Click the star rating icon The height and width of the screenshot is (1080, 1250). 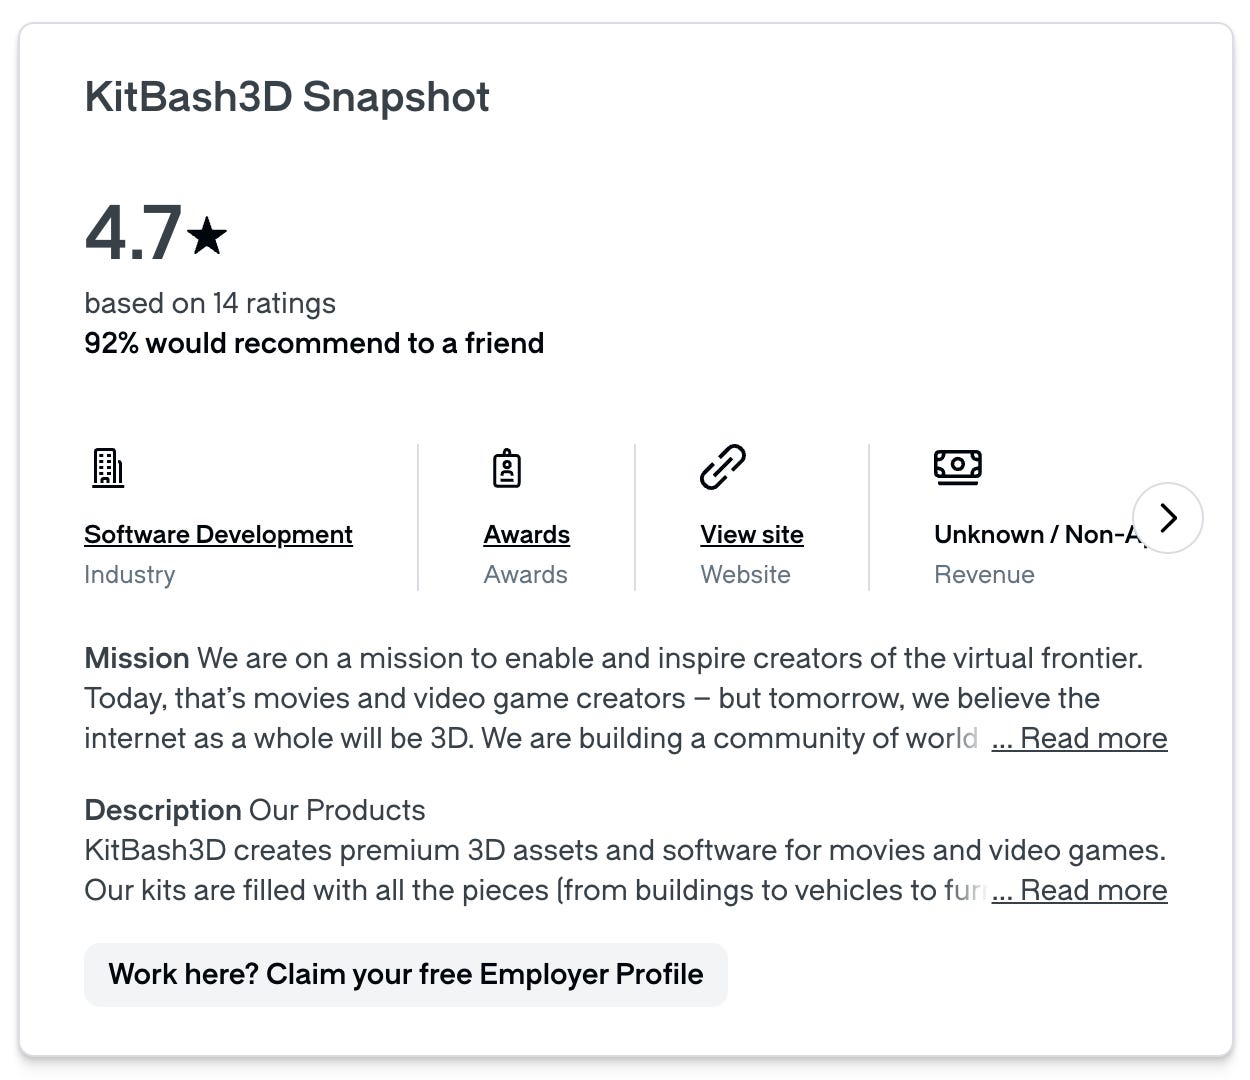pos(207,236)
